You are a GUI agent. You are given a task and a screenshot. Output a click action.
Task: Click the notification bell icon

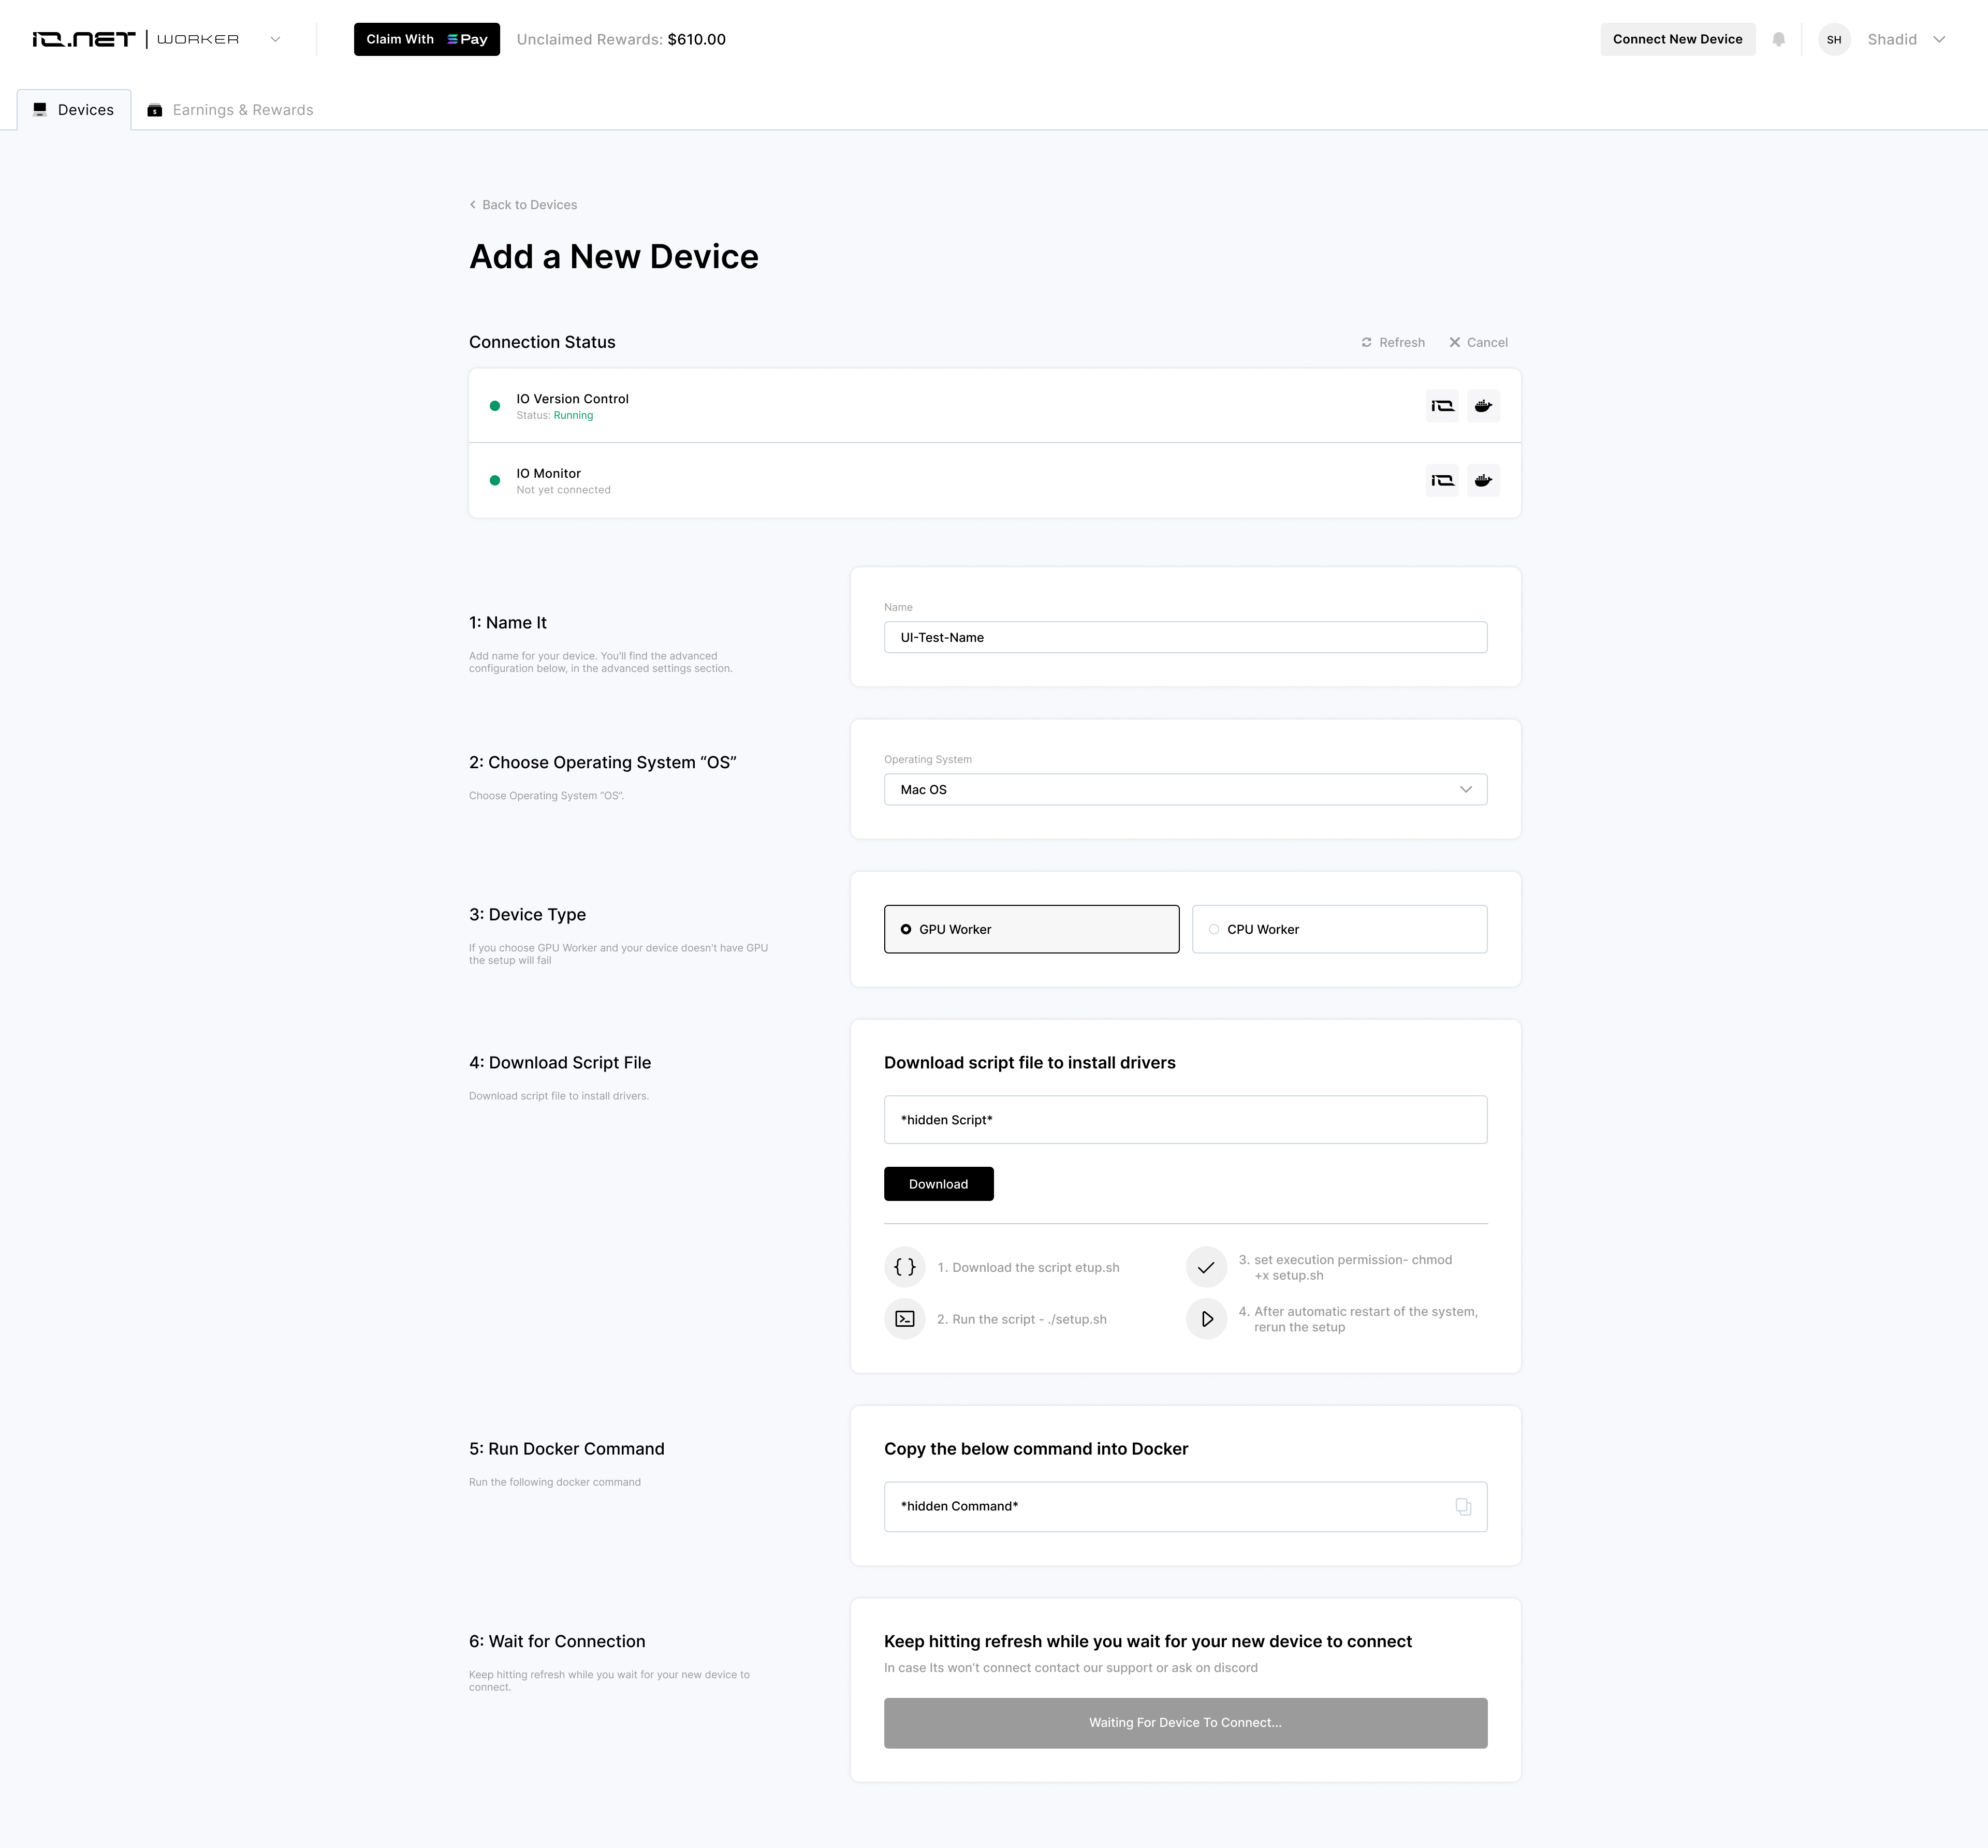(x=1778, y=40)
